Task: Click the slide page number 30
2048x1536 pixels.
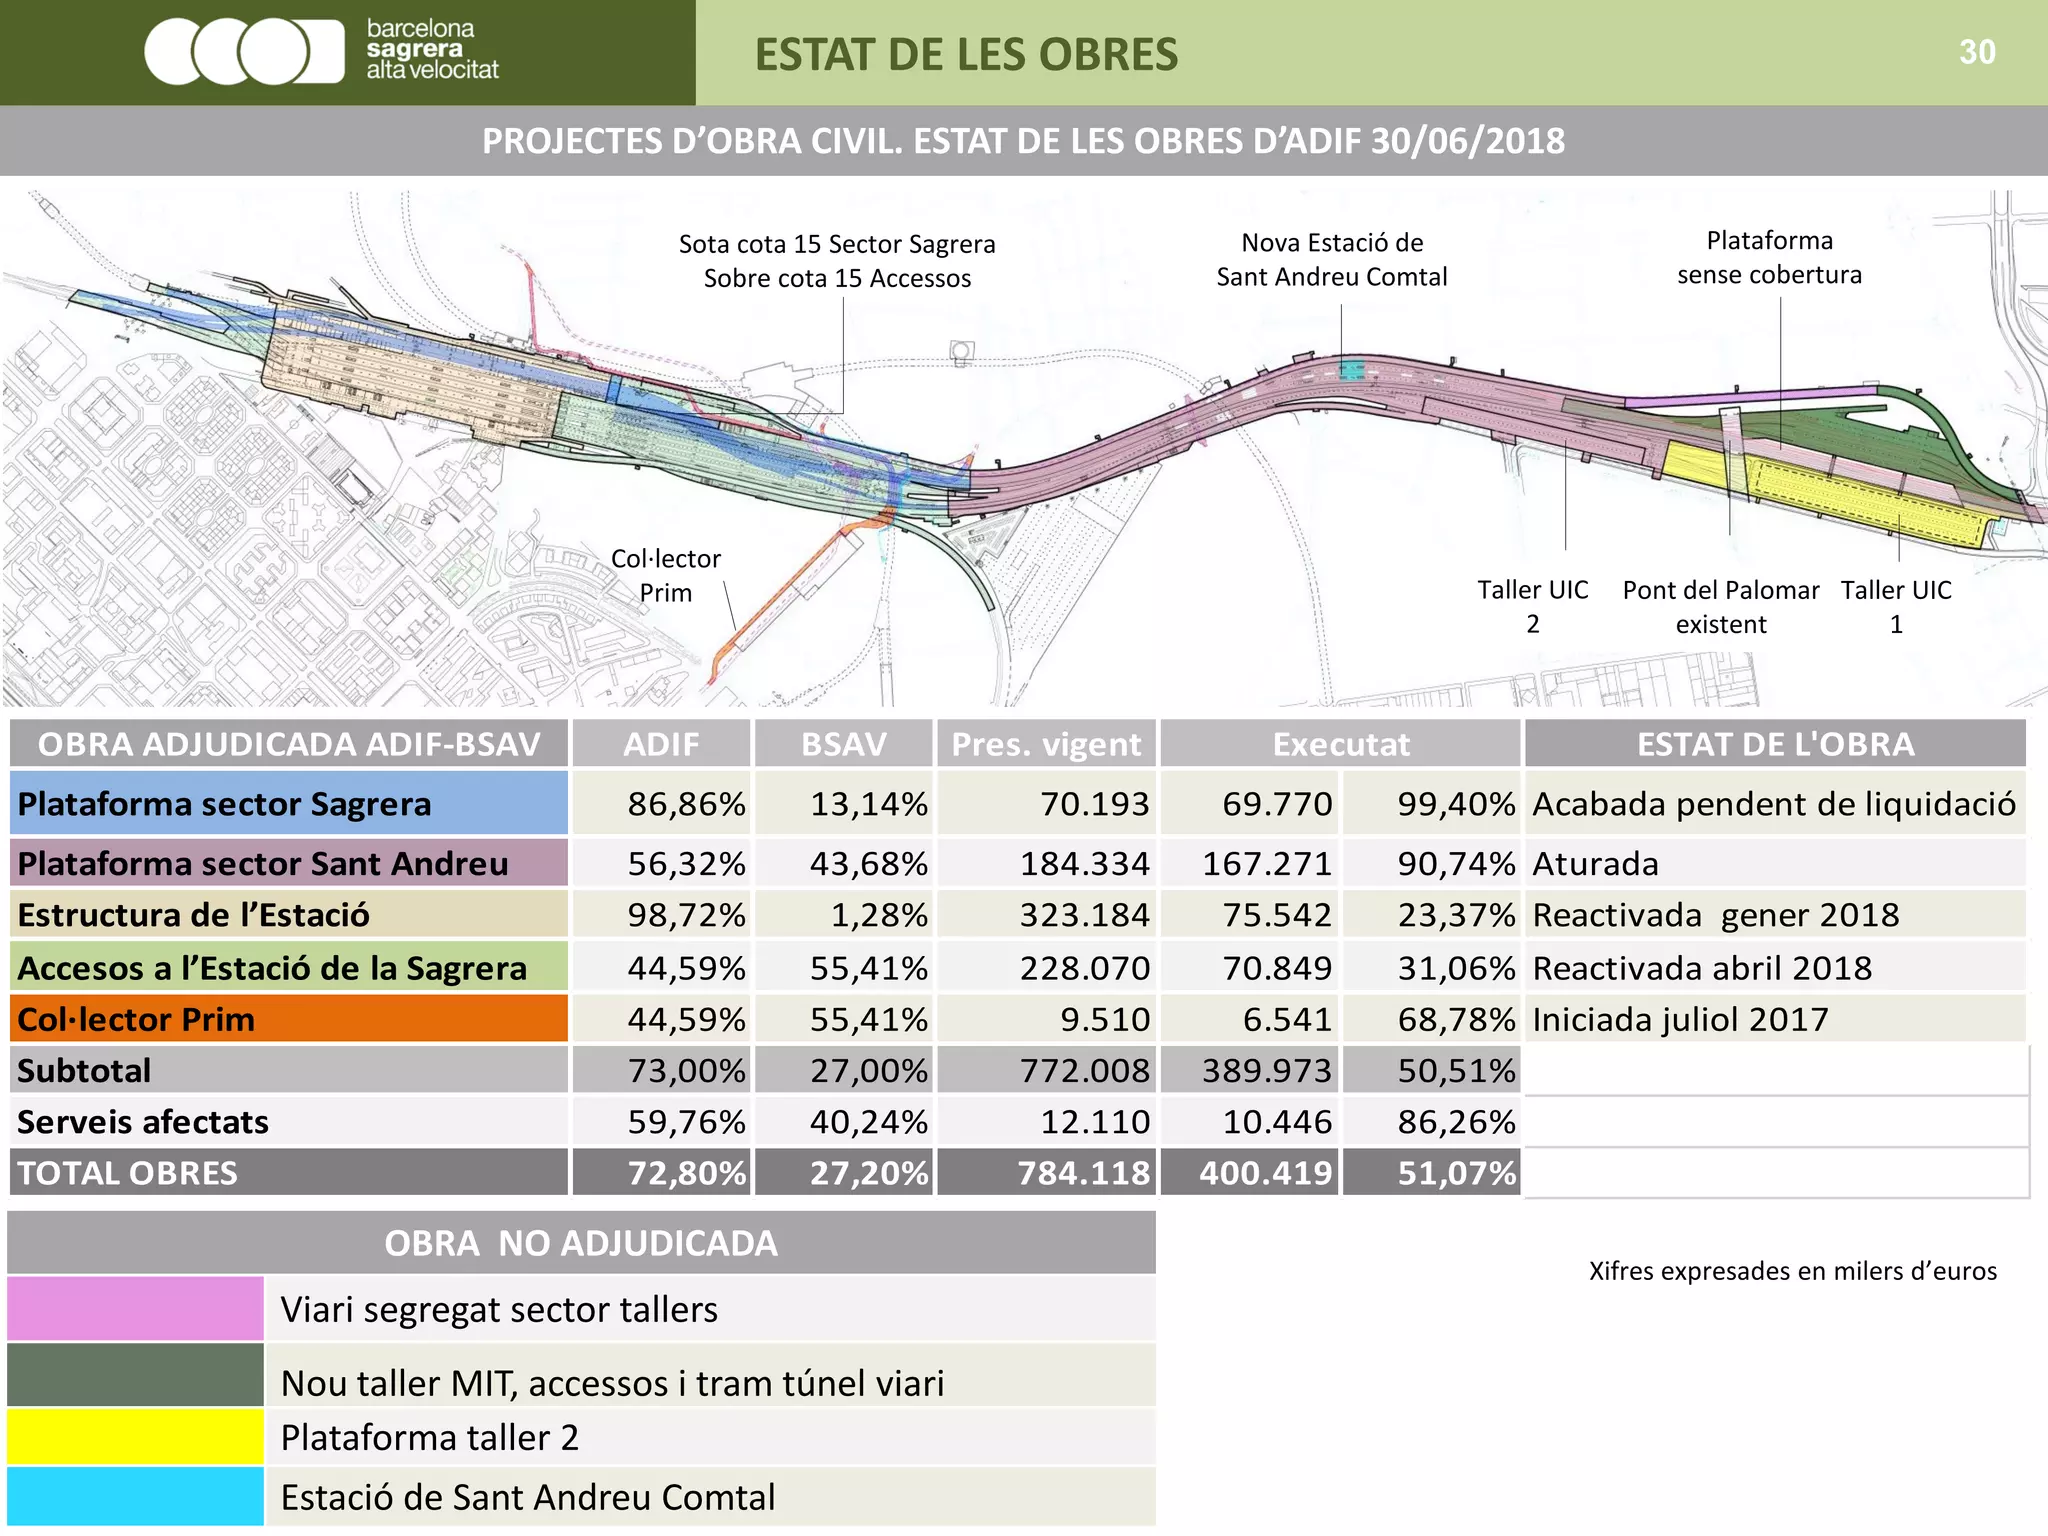Action: pyautogui.click(x=1977, y=52)
